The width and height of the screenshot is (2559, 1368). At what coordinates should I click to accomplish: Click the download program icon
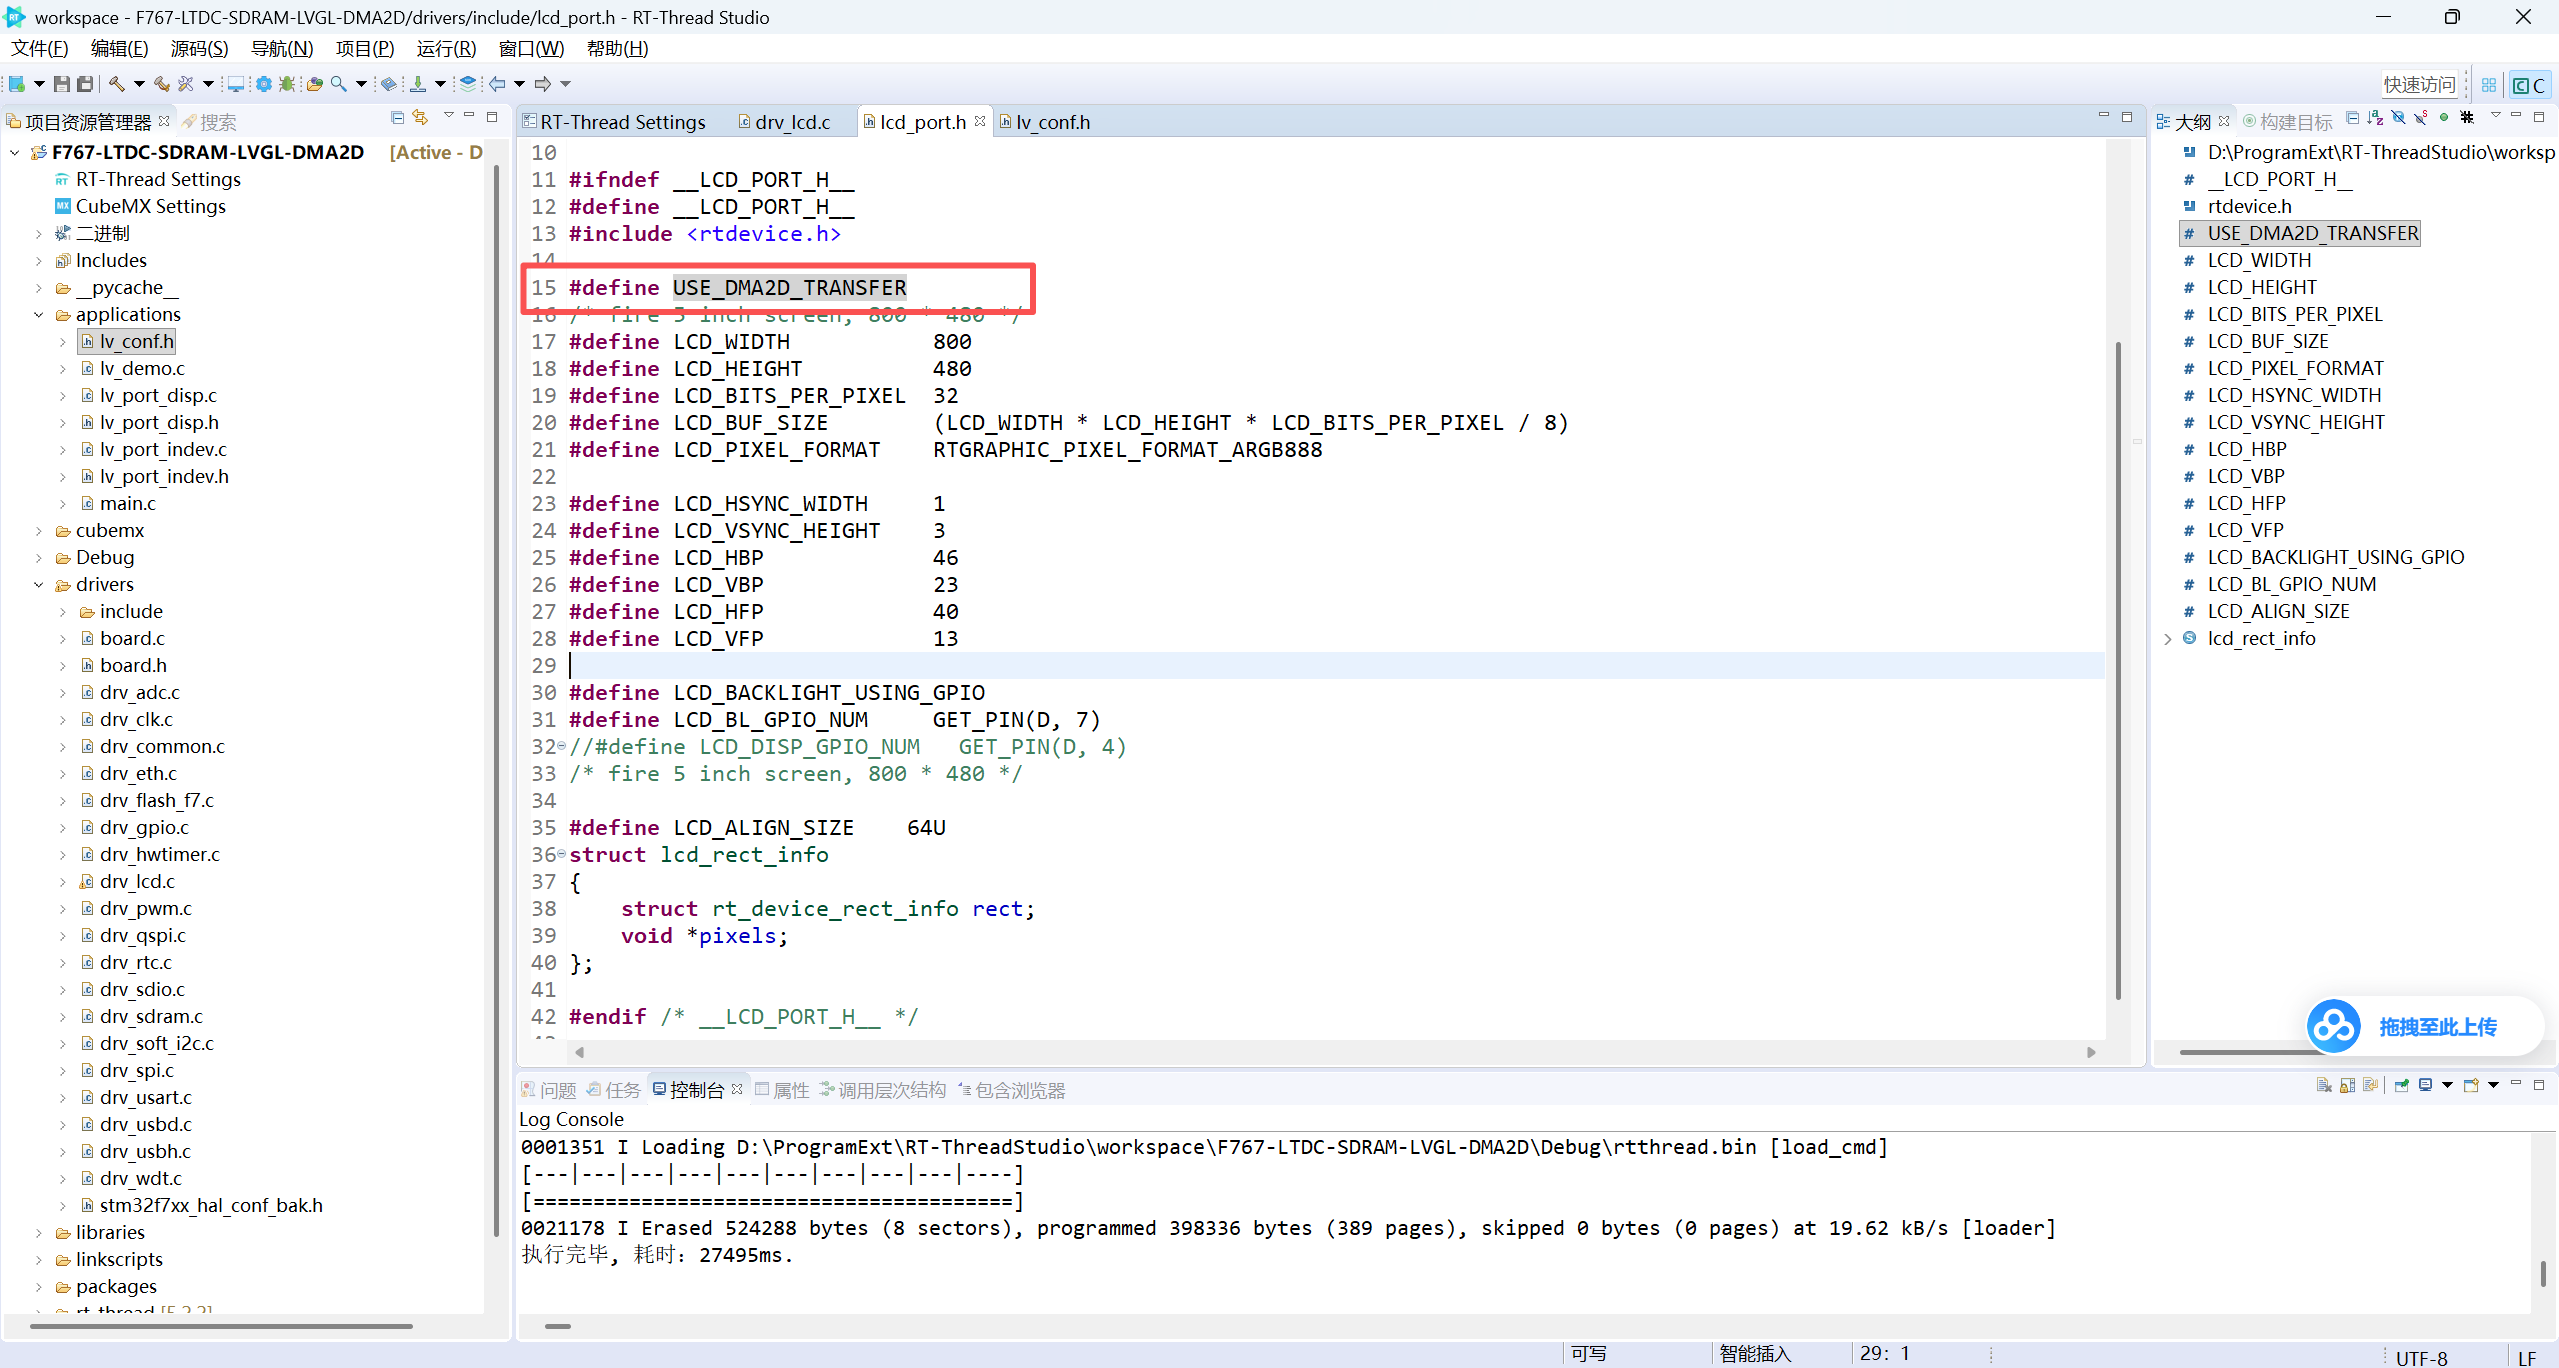[x=418, y=84]
